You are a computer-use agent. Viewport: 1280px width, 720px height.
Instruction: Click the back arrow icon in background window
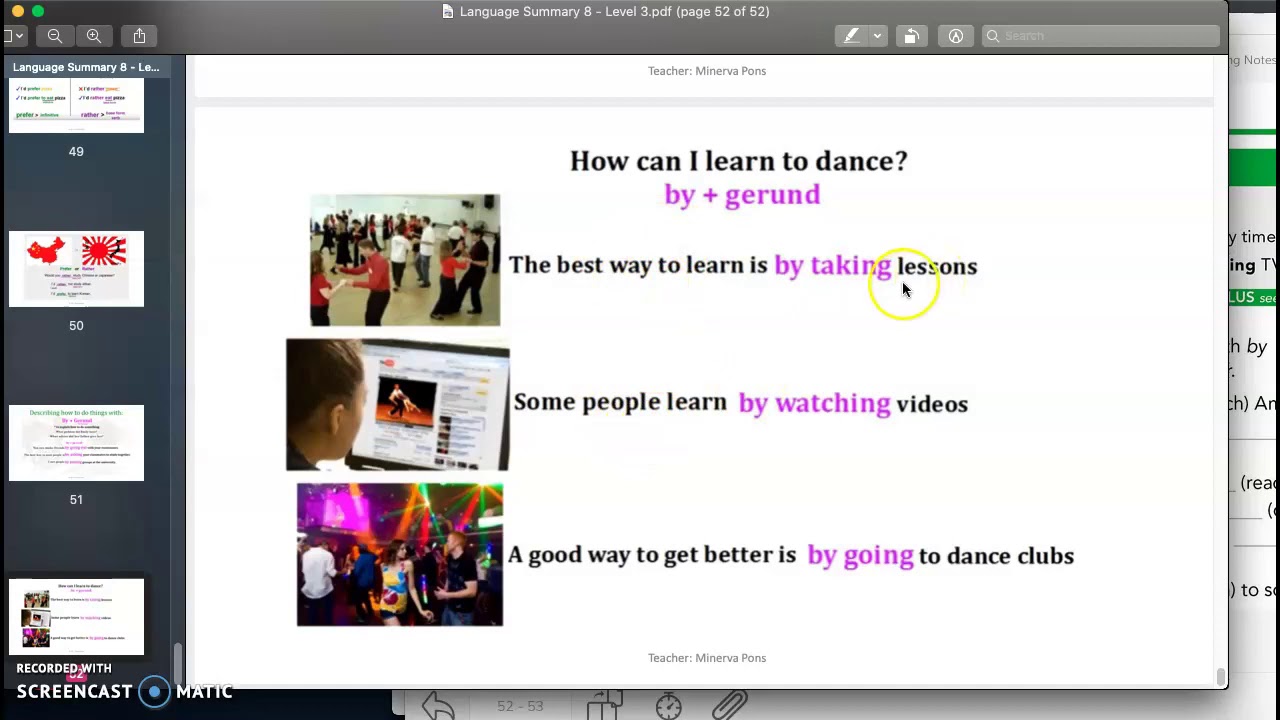pyautogui.click(x=438, y=706)
